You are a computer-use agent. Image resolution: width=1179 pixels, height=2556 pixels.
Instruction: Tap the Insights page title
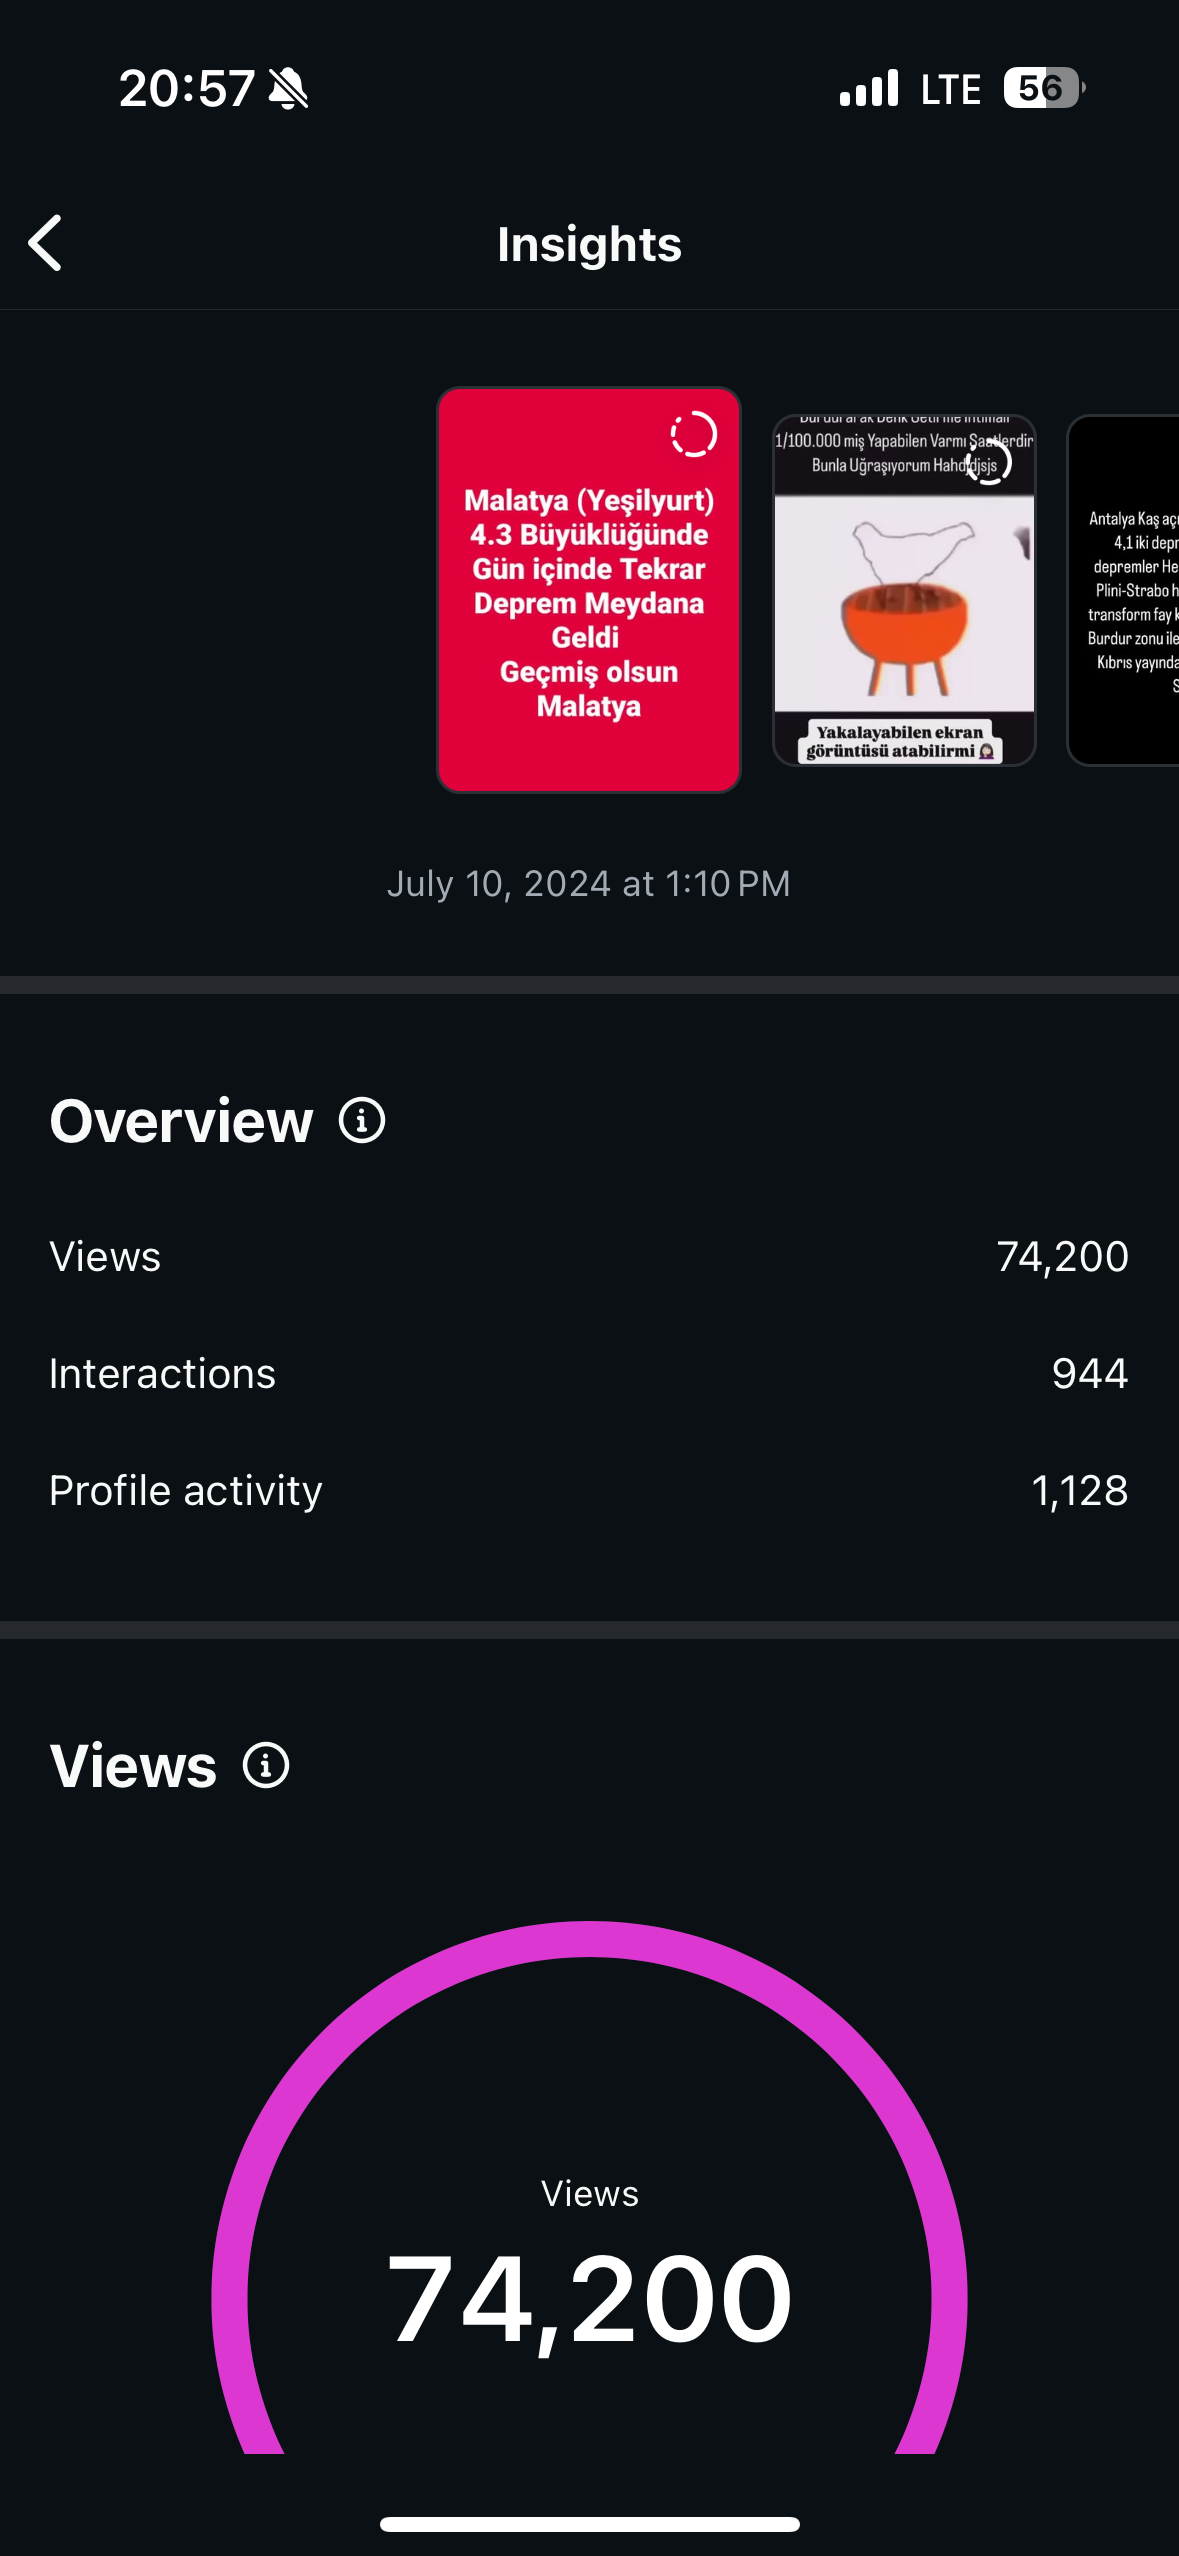click(x=589, y=245)
